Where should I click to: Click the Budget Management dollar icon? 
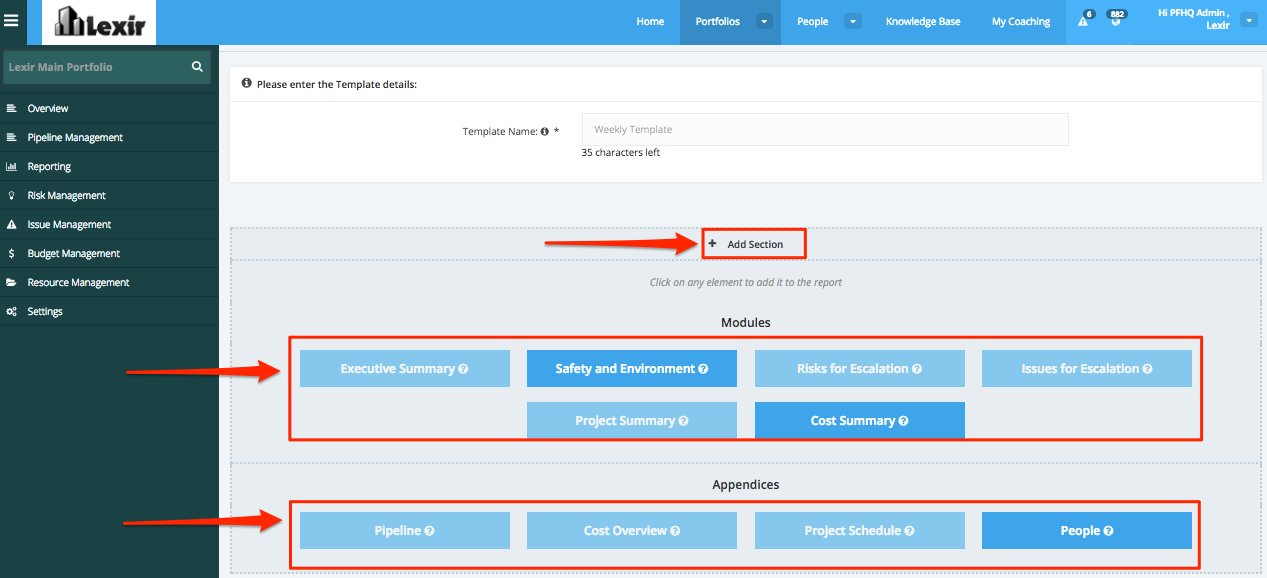click(11, 253)
